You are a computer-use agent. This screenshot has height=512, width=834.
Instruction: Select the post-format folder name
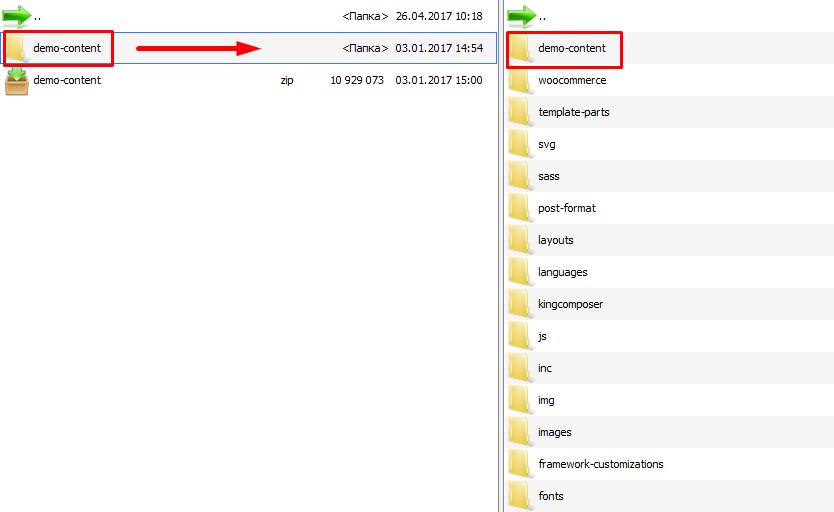tap(566, 208)
